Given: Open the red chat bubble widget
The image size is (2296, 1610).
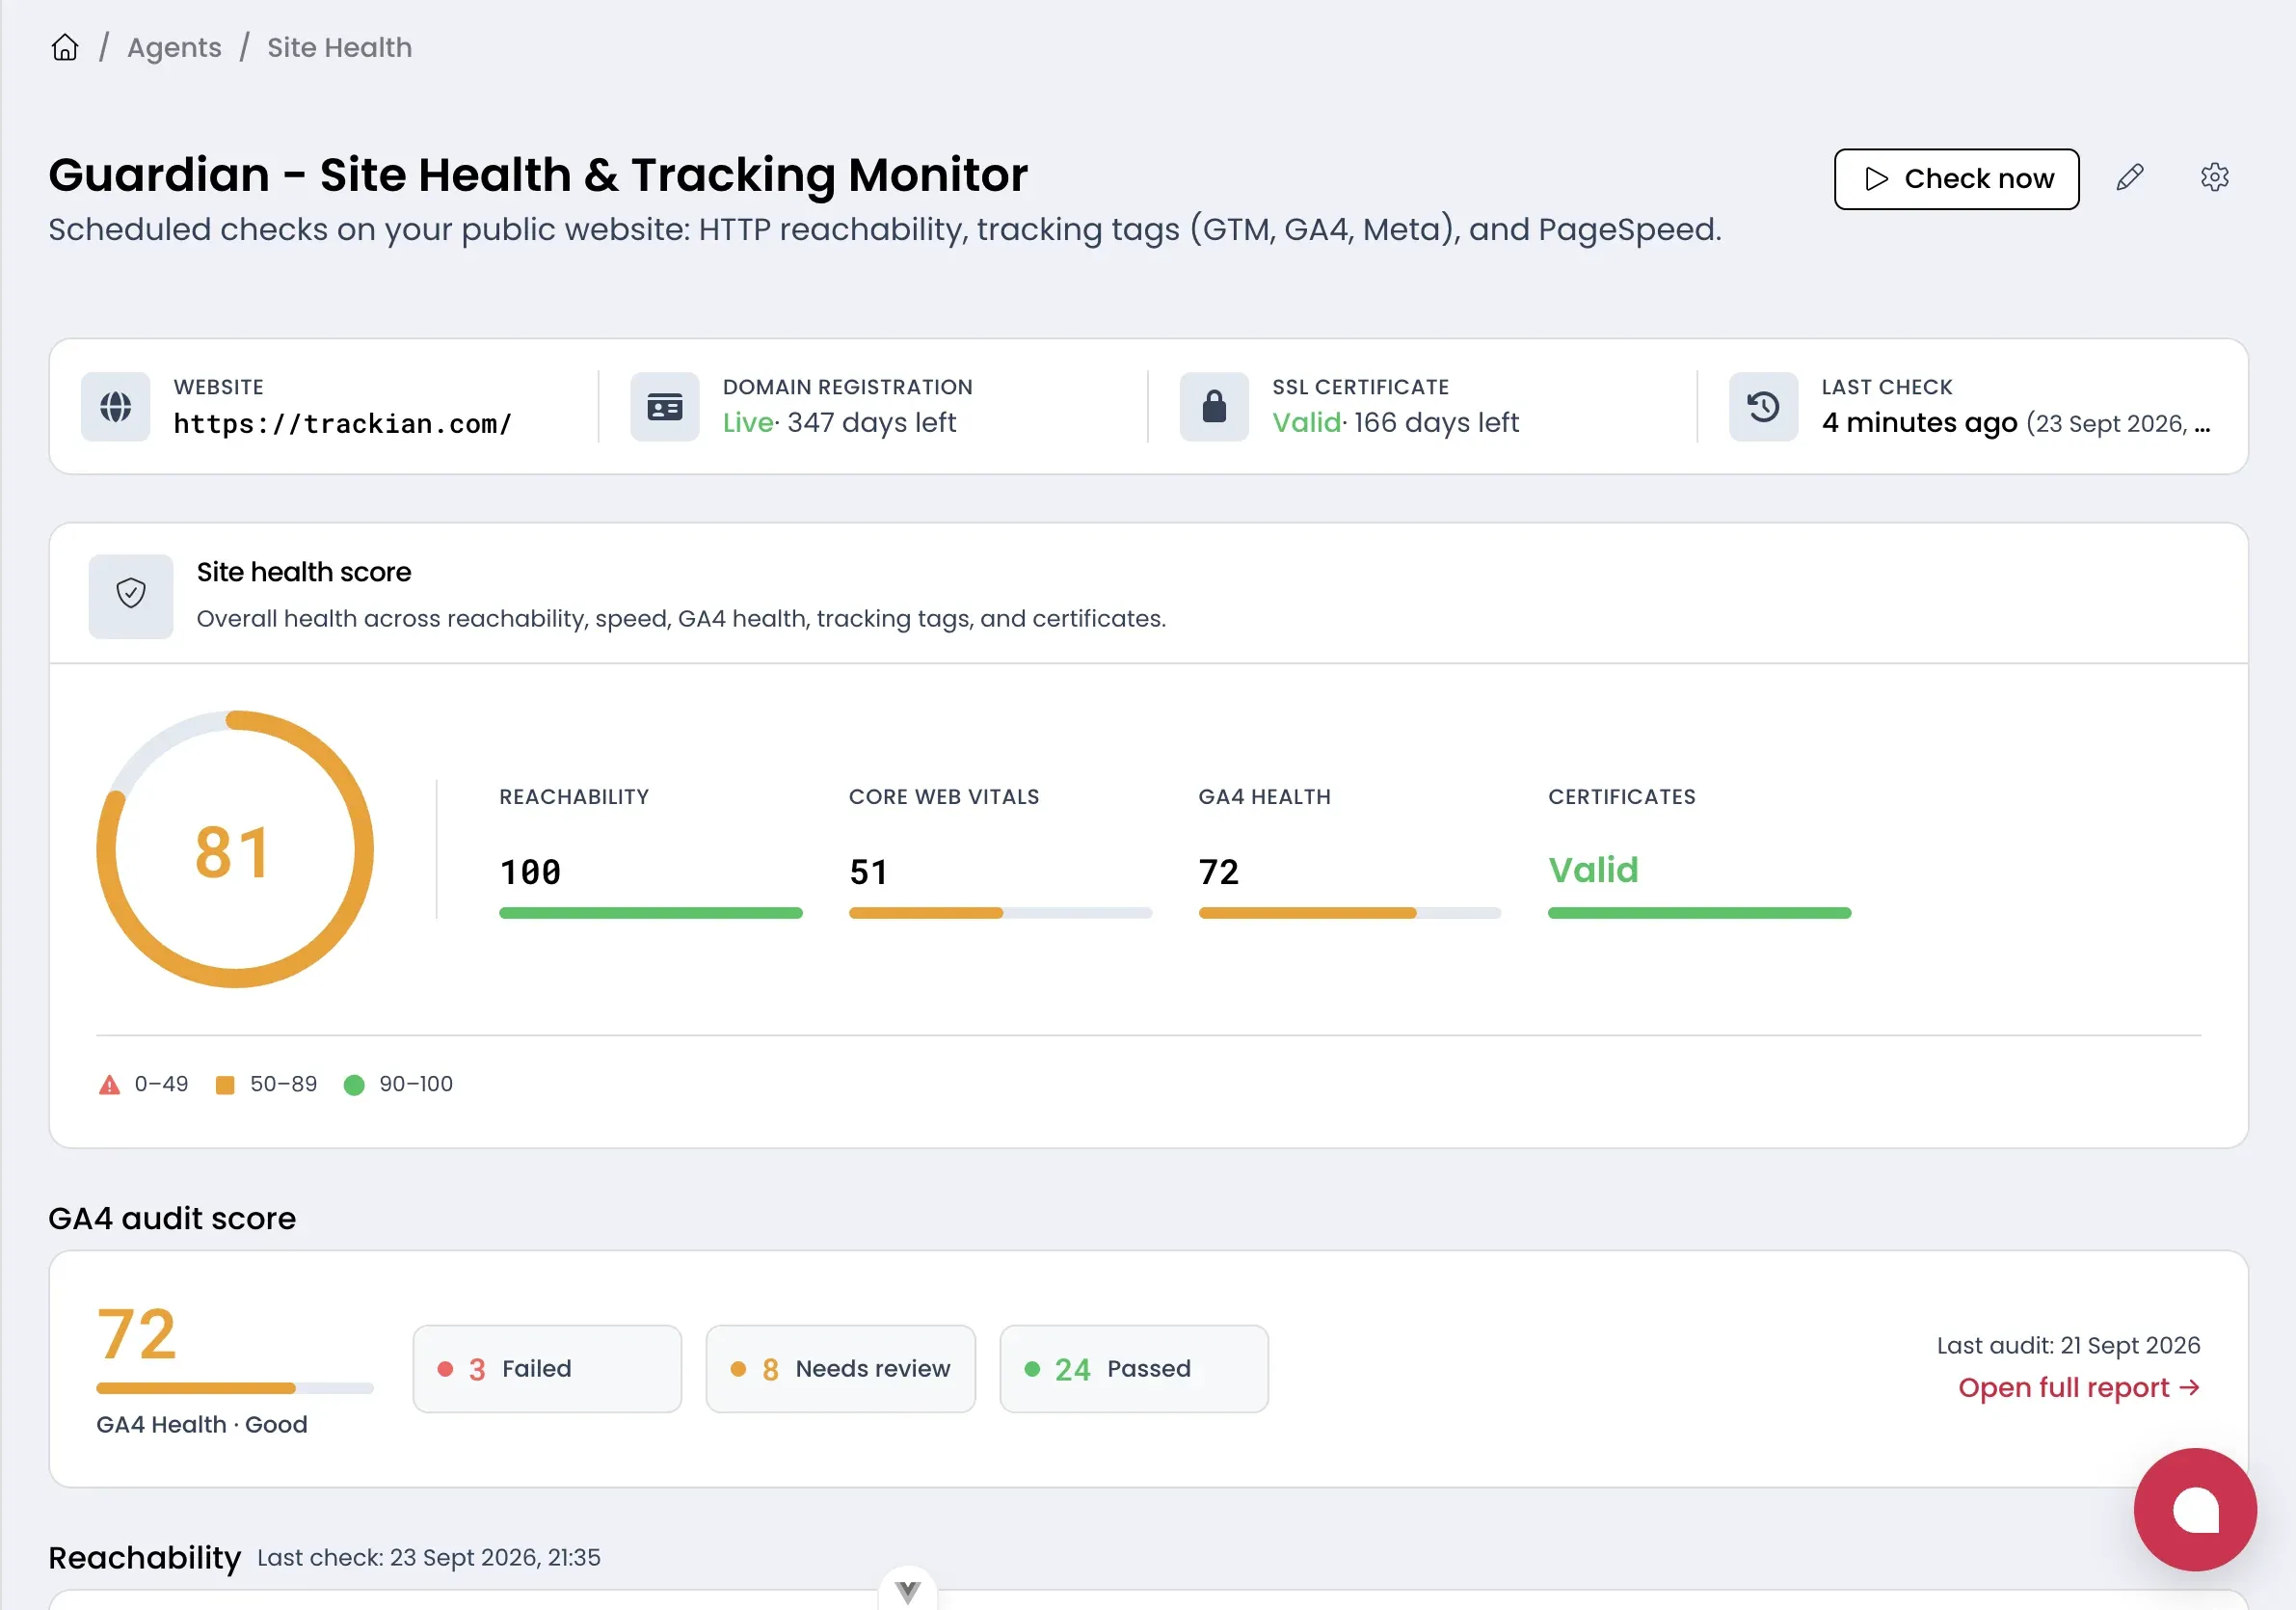Looking at the screenshot, I should 2195,1510.
